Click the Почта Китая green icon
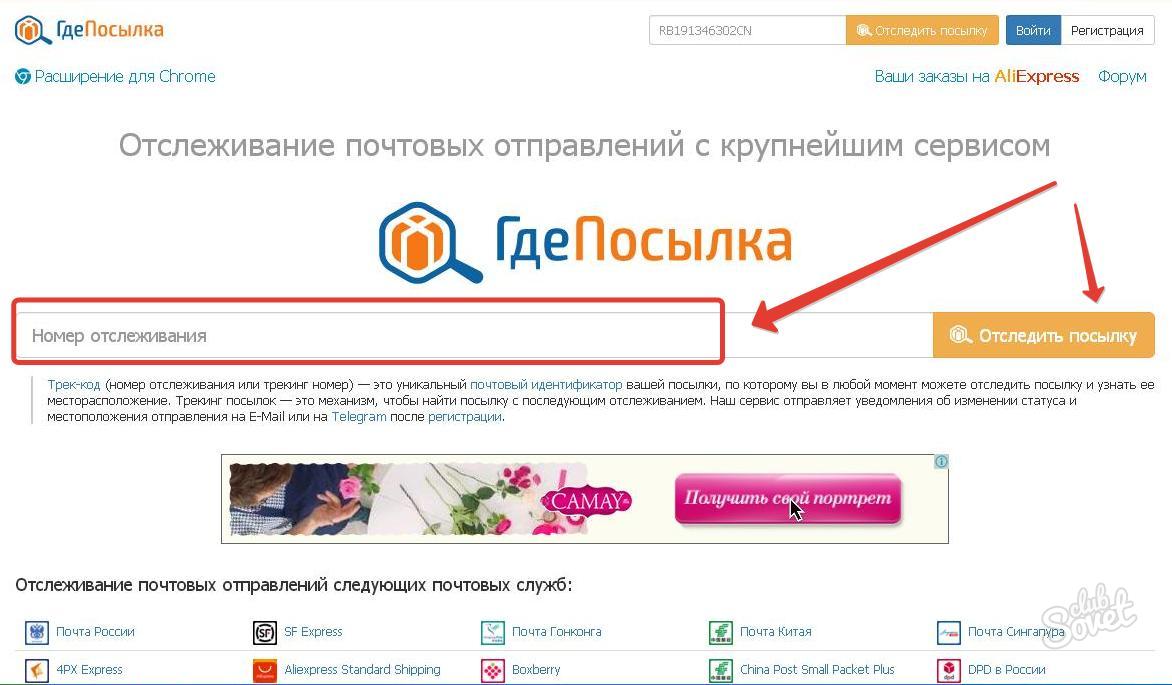Viewport: 1172px width, 685px height. click(x=721, y=633)
